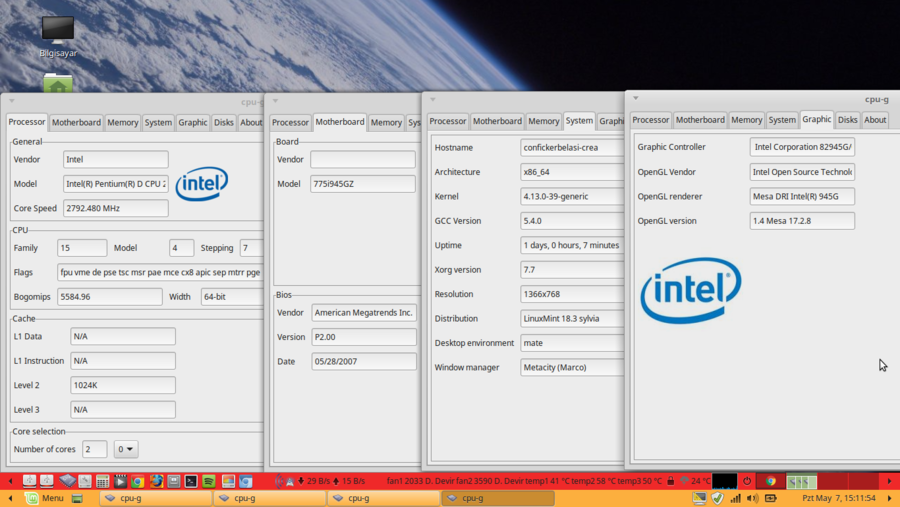
Task: Open the core selection dropdown
Action: coord(126,449)
